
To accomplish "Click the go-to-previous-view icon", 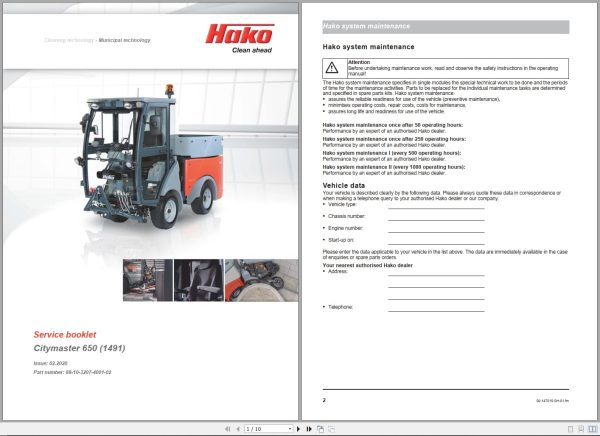I will point(320,429).
